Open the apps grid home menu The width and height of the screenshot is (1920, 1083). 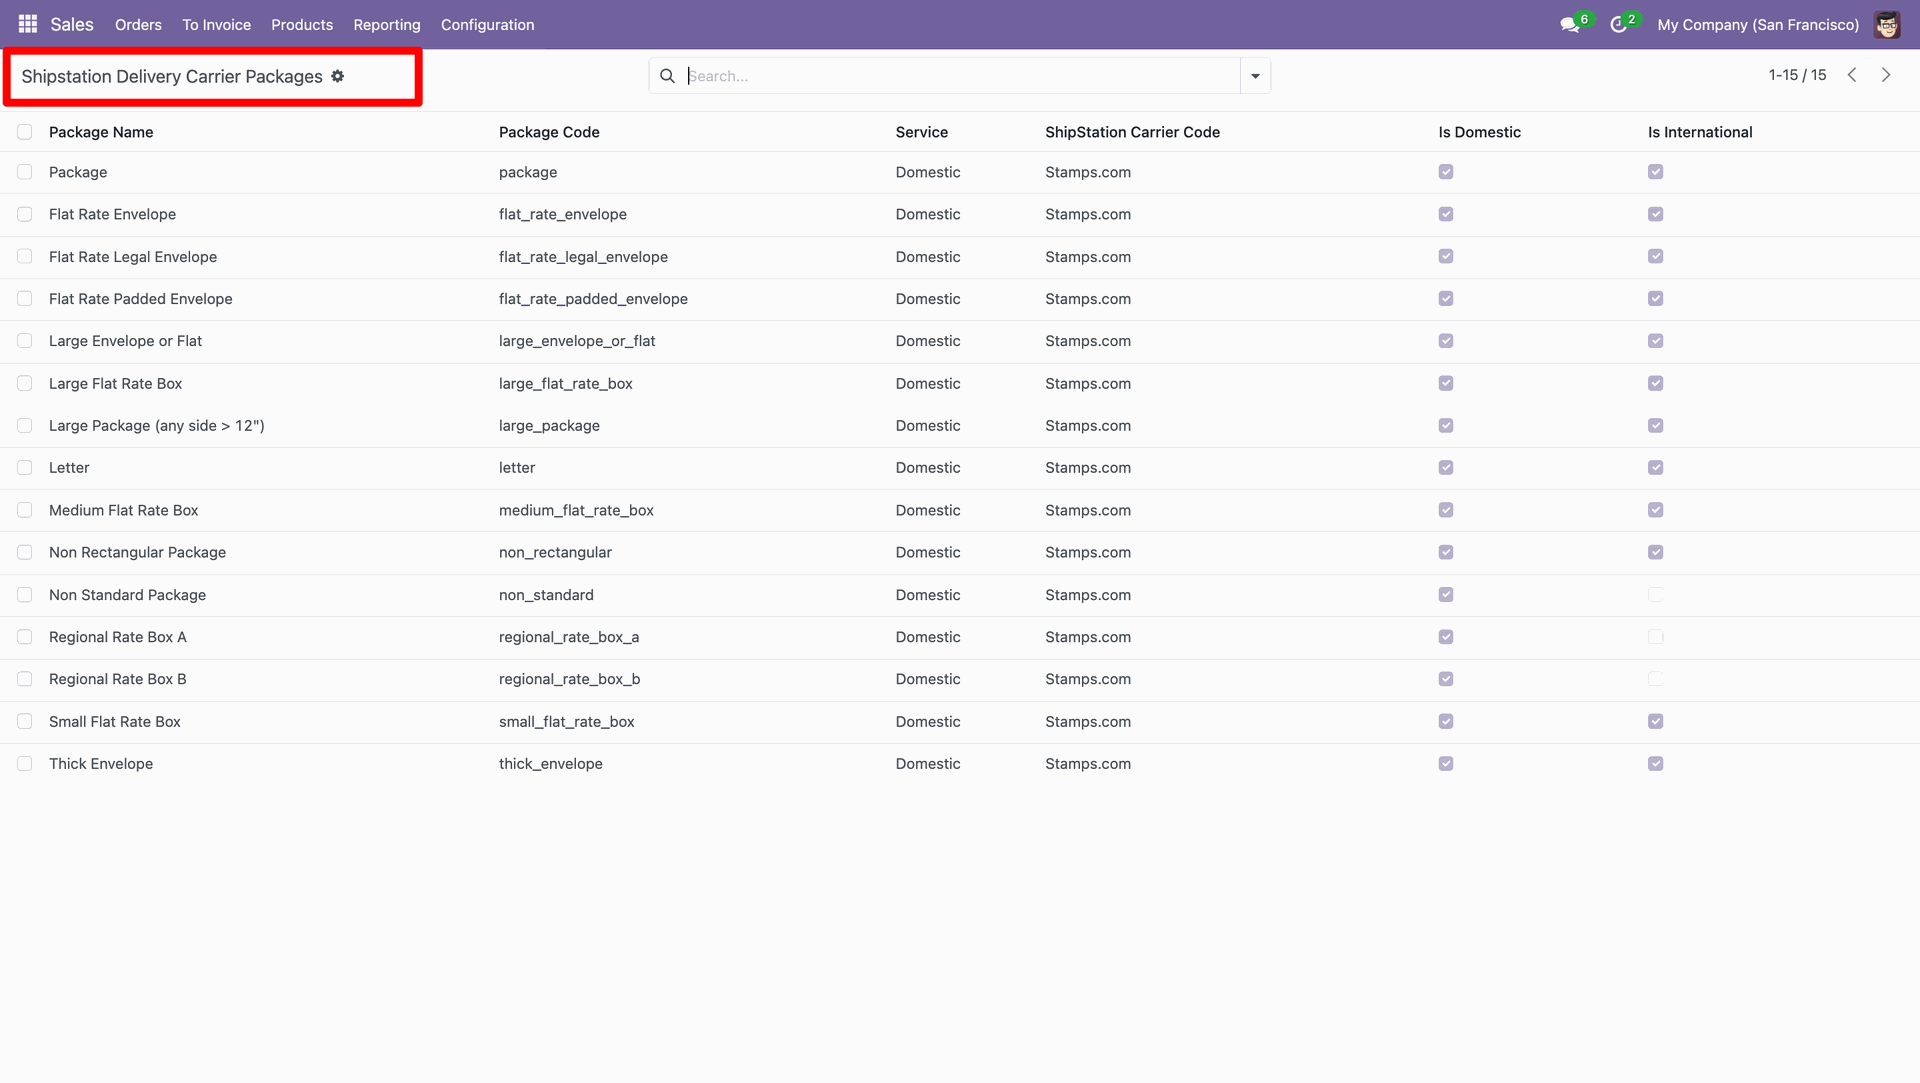[28, 24]
